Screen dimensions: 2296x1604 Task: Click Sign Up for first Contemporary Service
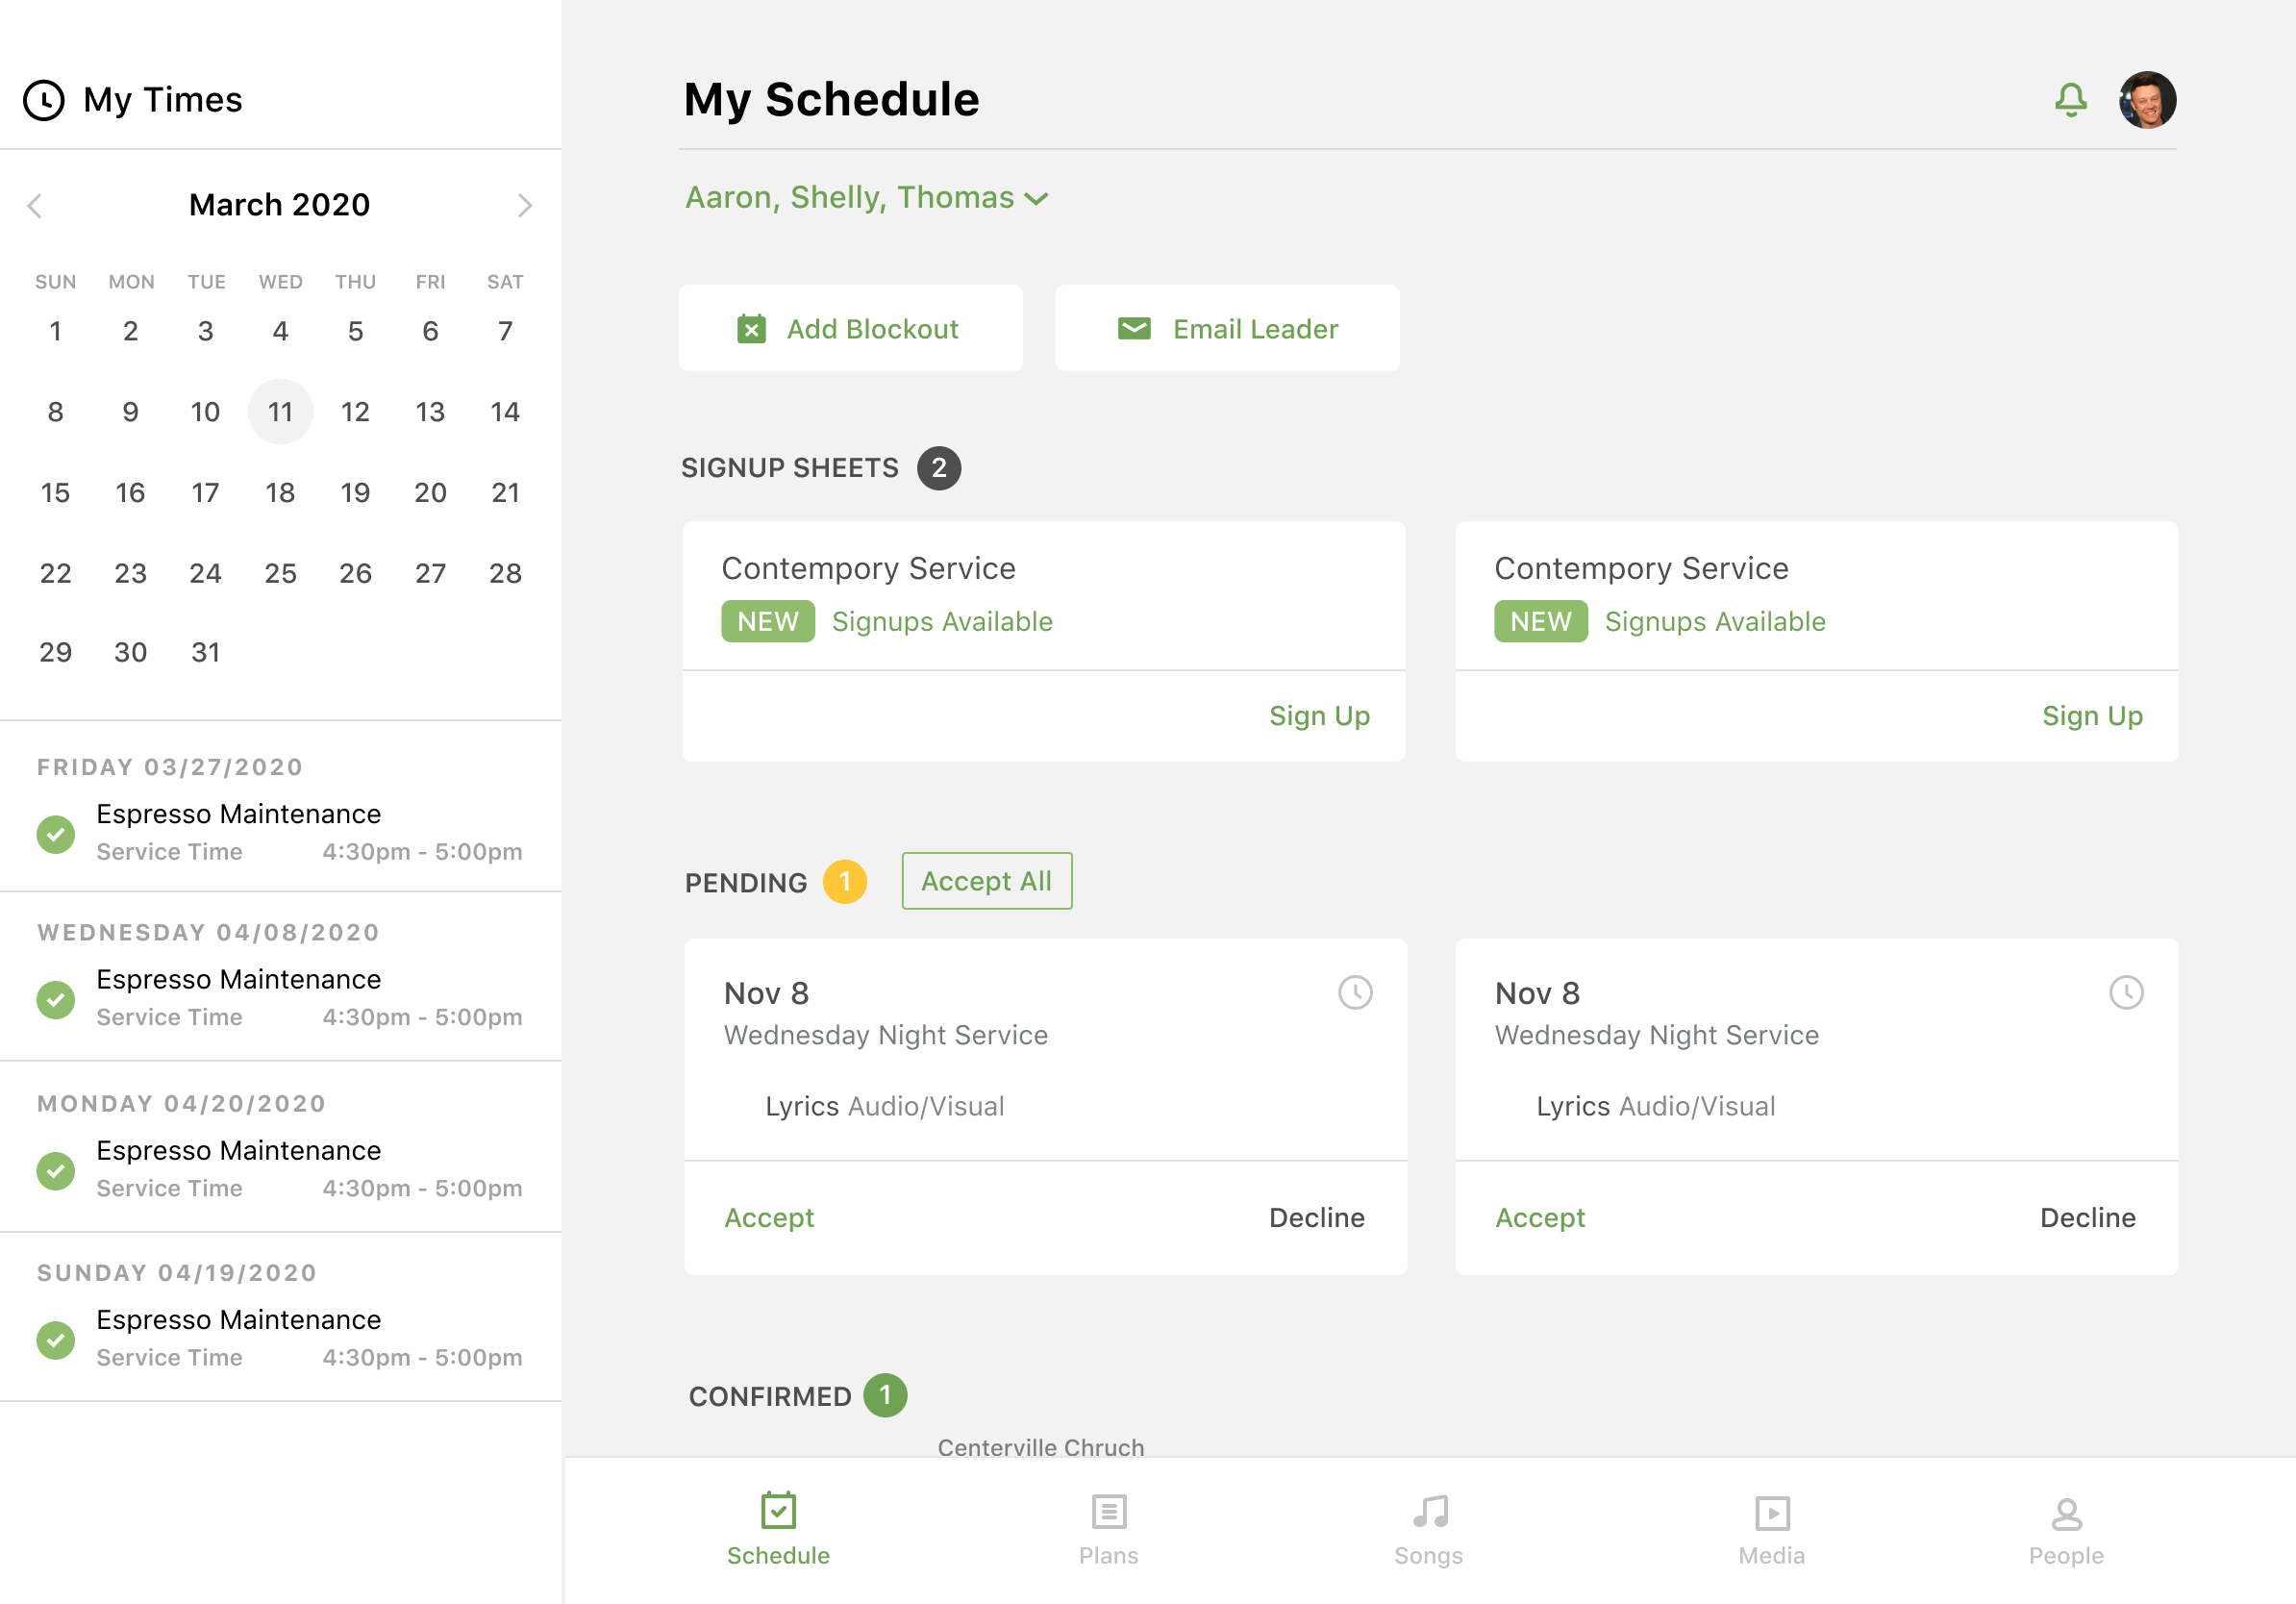[x=1322, y=715]
